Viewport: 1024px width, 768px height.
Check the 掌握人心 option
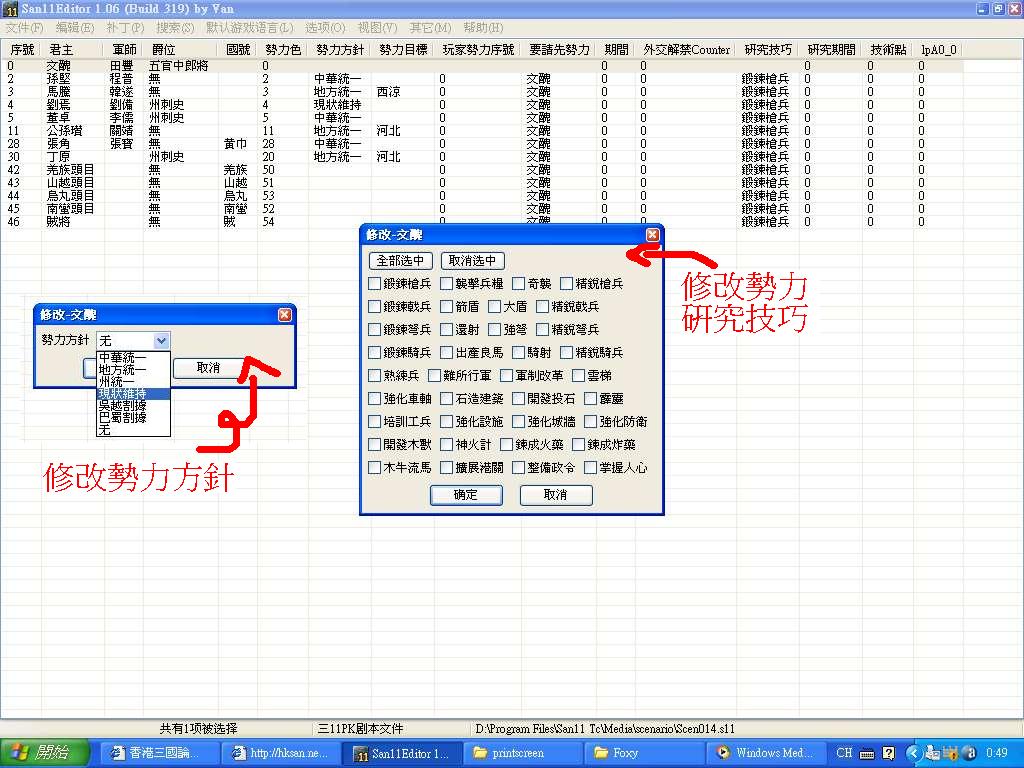click(x=591, y=468)
